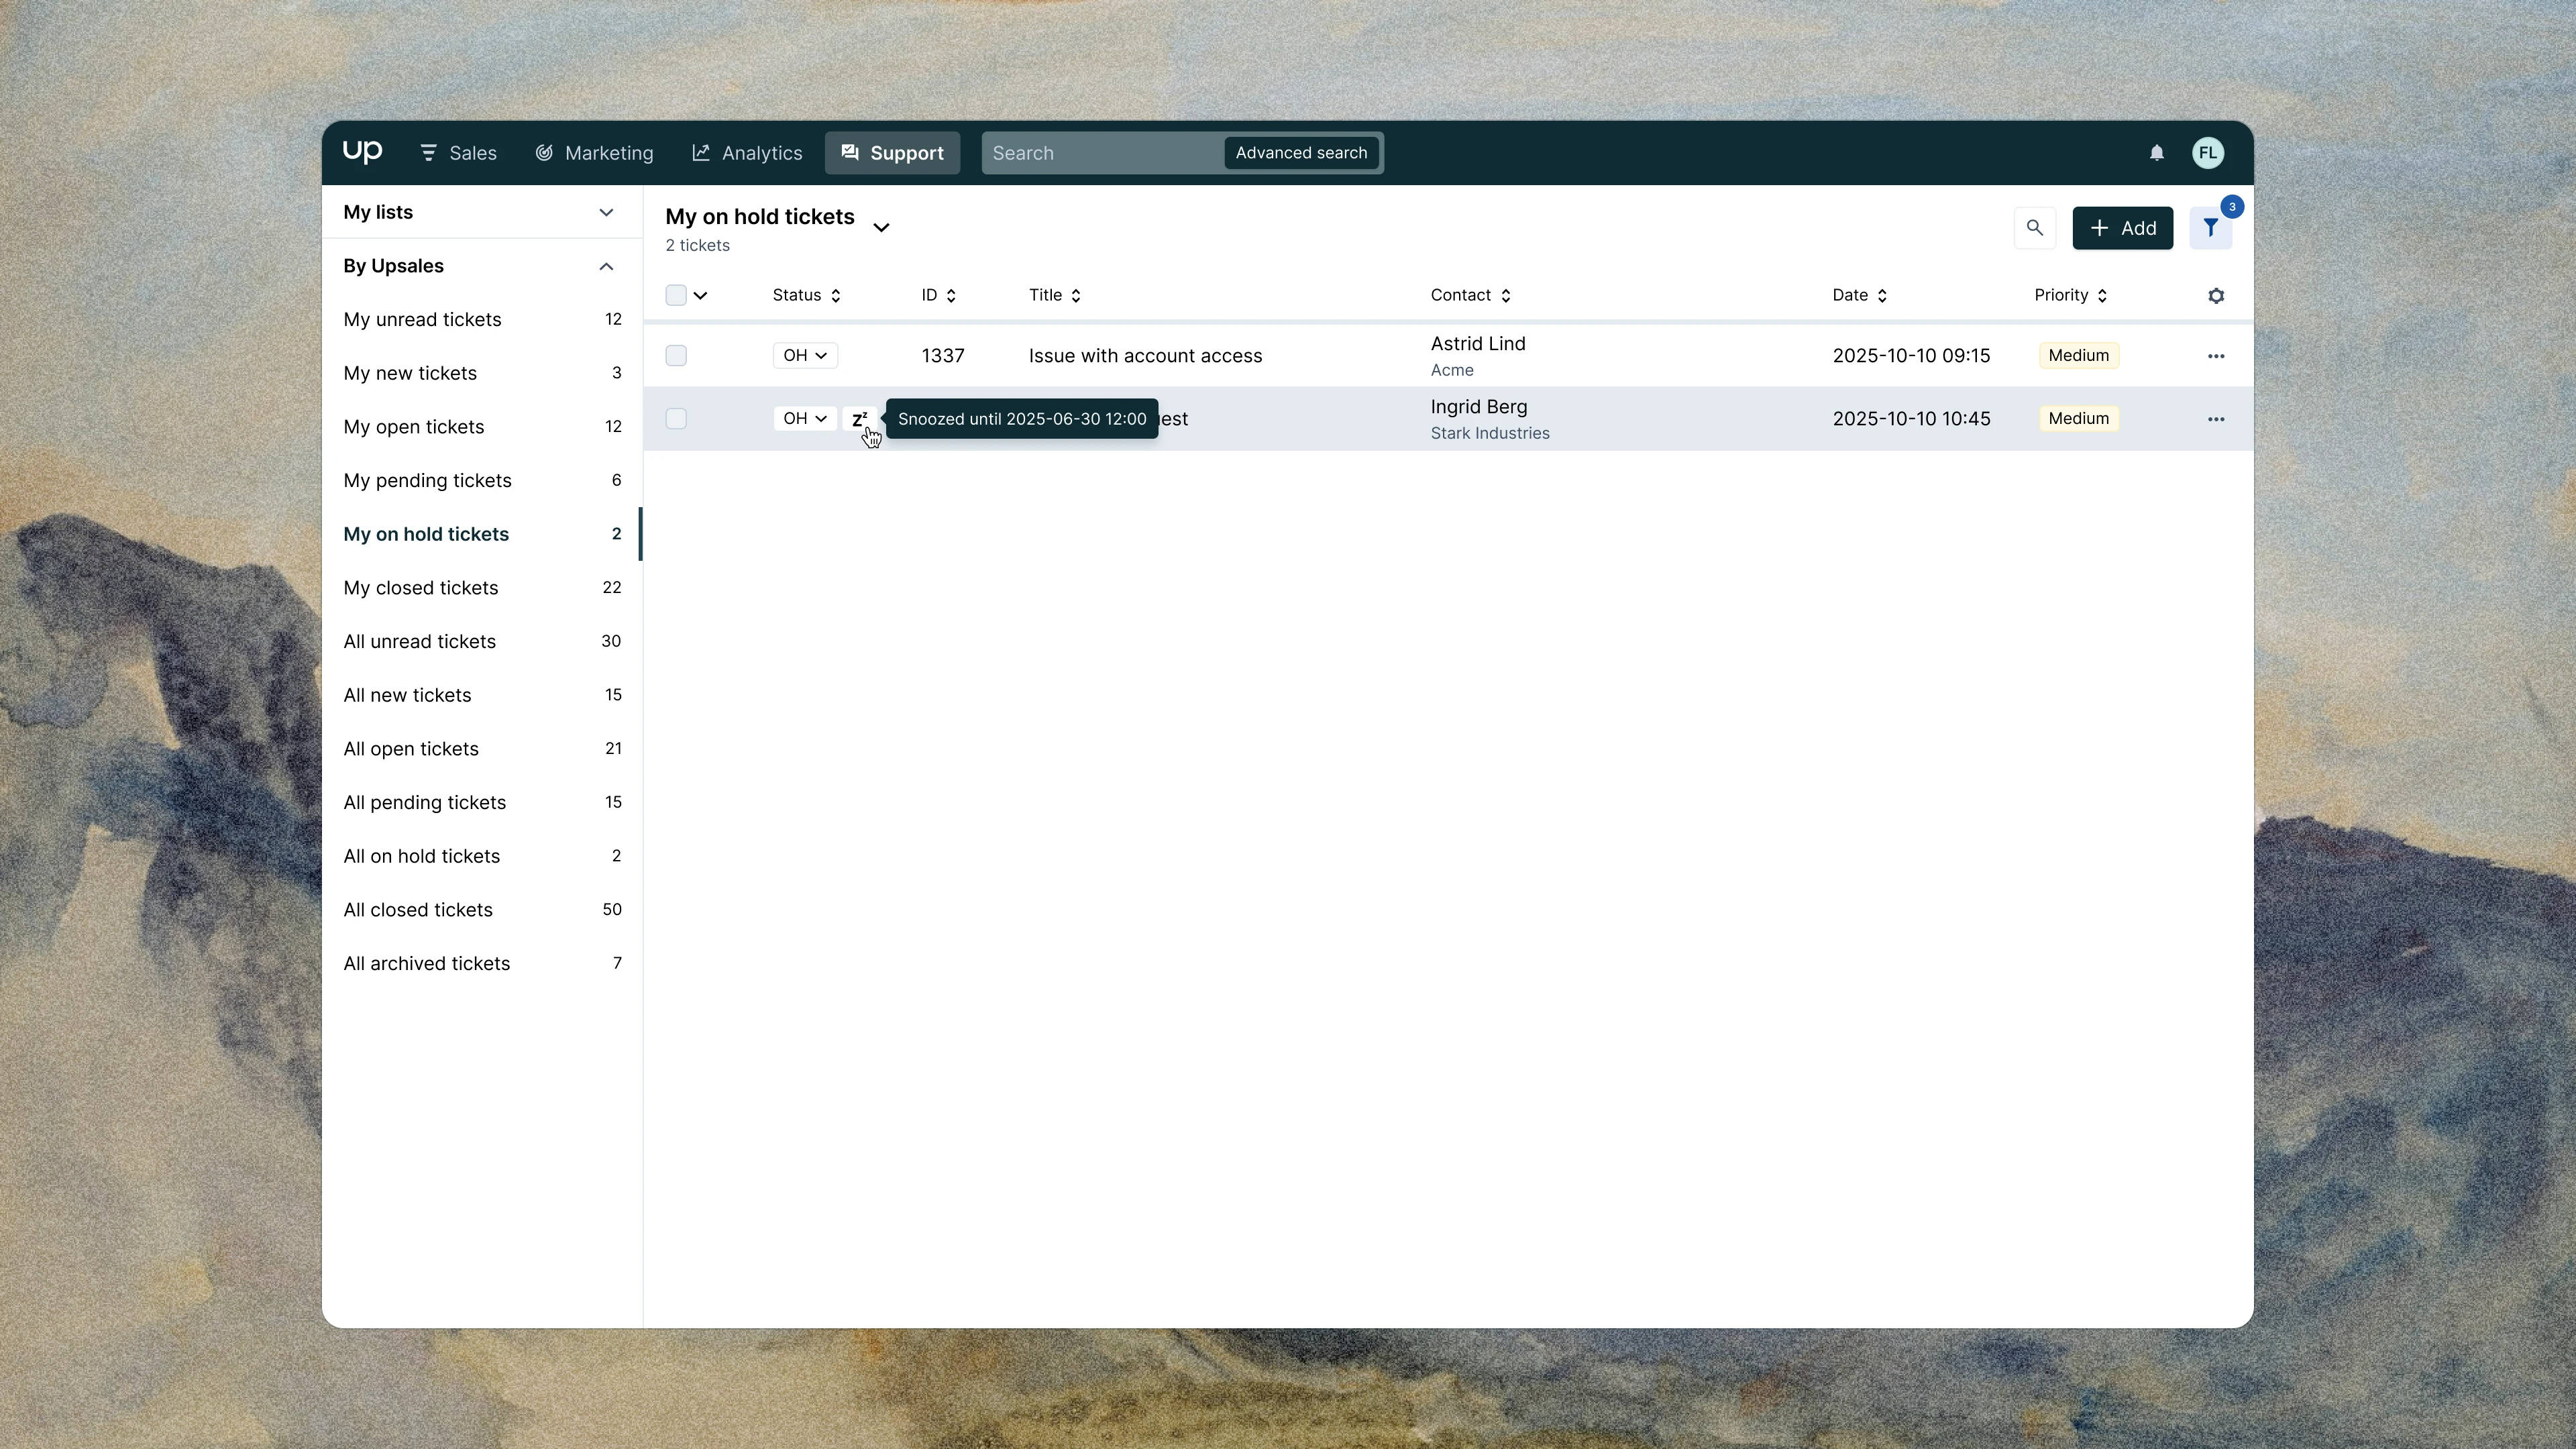Open more options for ticket 1337
The image size is (2576, 1449).
2216,356
